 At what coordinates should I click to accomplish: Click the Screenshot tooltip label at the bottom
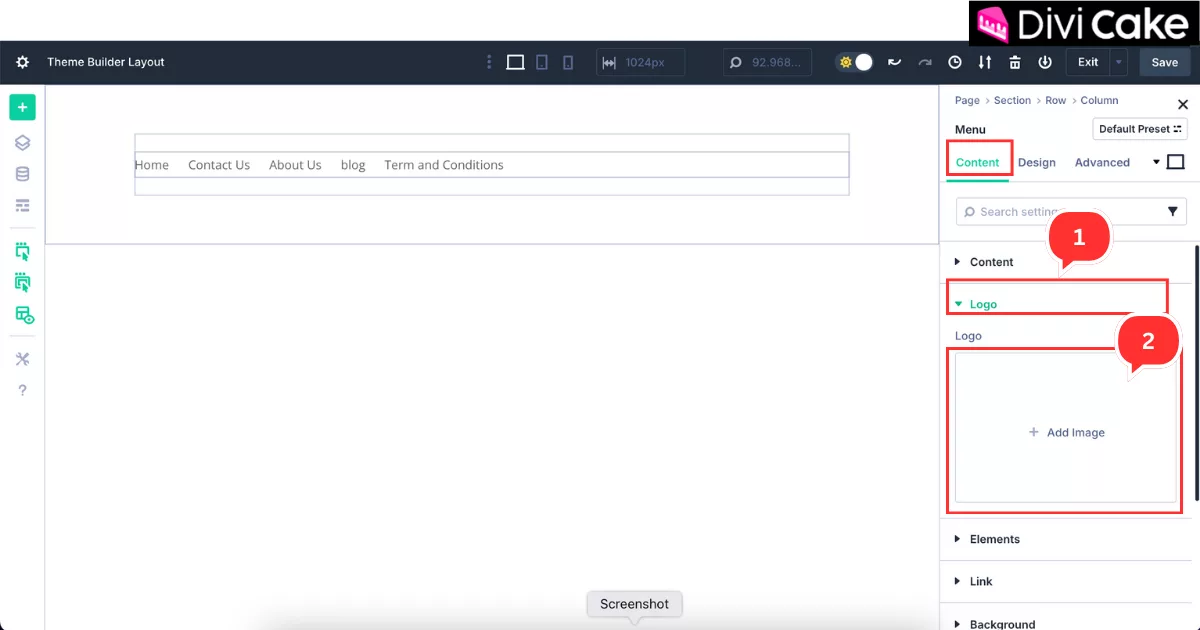coord(634,604)
